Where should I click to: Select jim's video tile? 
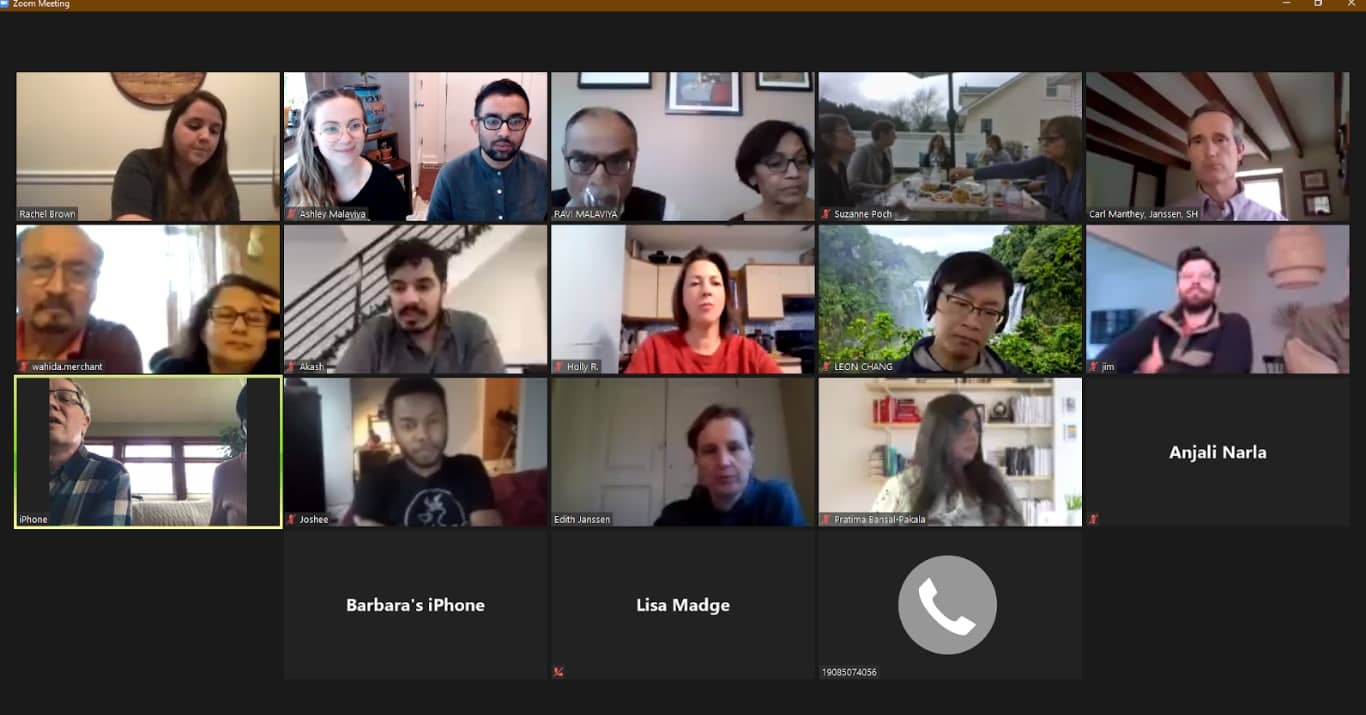[x=1217, y=299]
